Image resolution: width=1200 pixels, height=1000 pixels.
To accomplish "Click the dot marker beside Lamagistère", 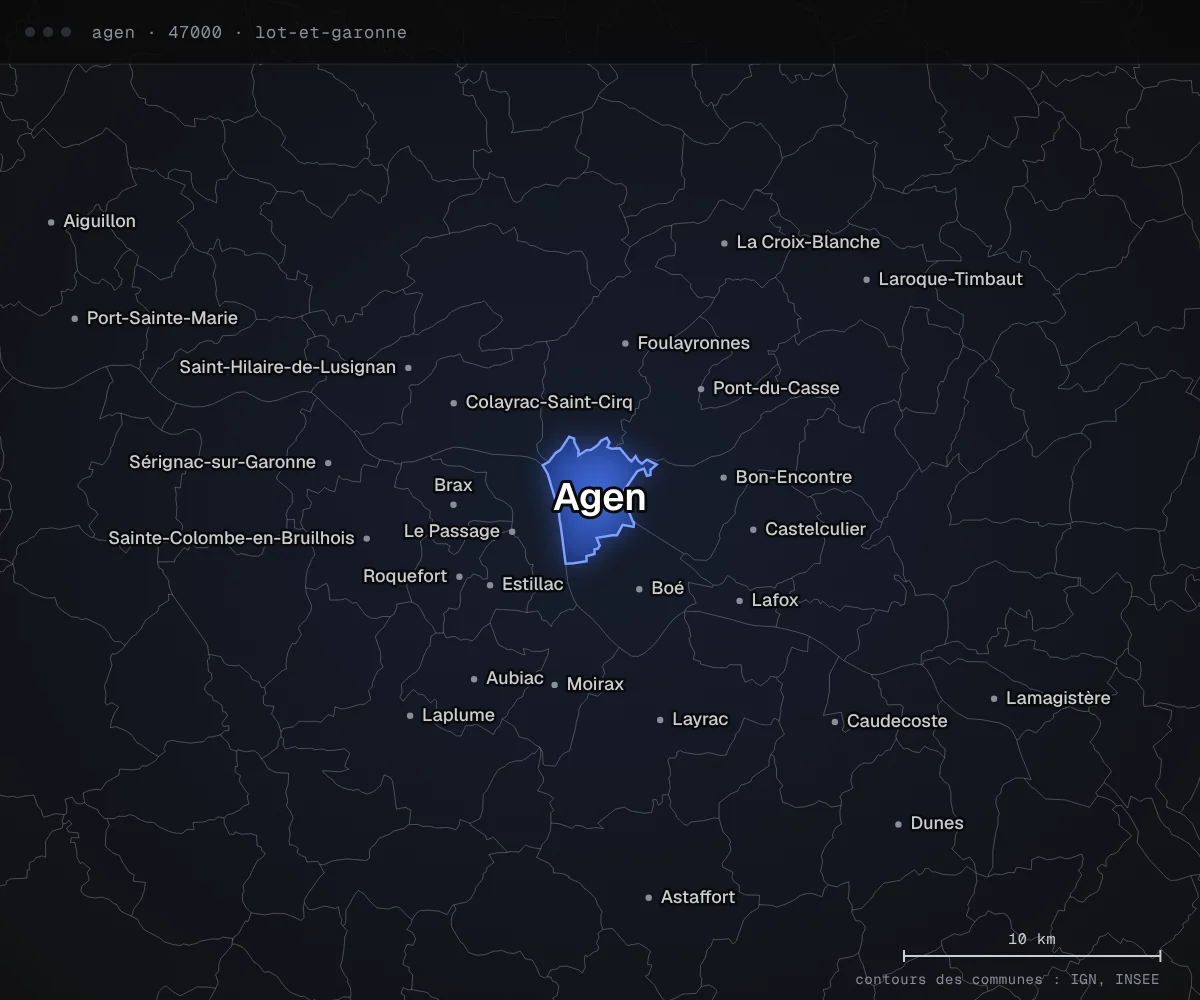I will tap(993, 699).
